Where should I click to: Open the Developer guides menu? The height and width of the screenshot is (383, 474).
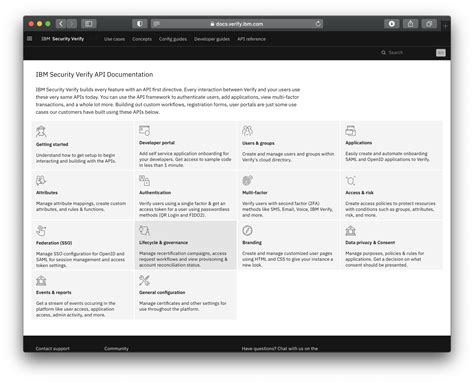[212, 39]
